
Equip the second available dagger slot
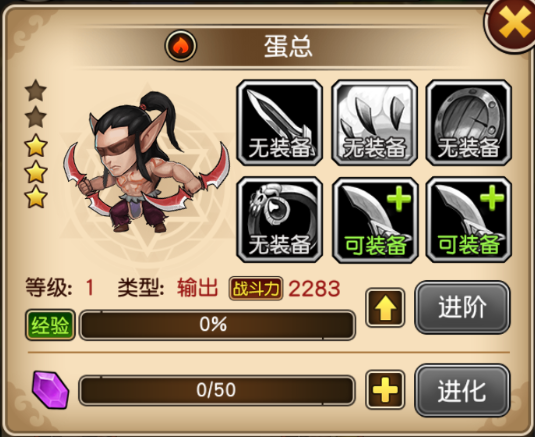point(469,220)
